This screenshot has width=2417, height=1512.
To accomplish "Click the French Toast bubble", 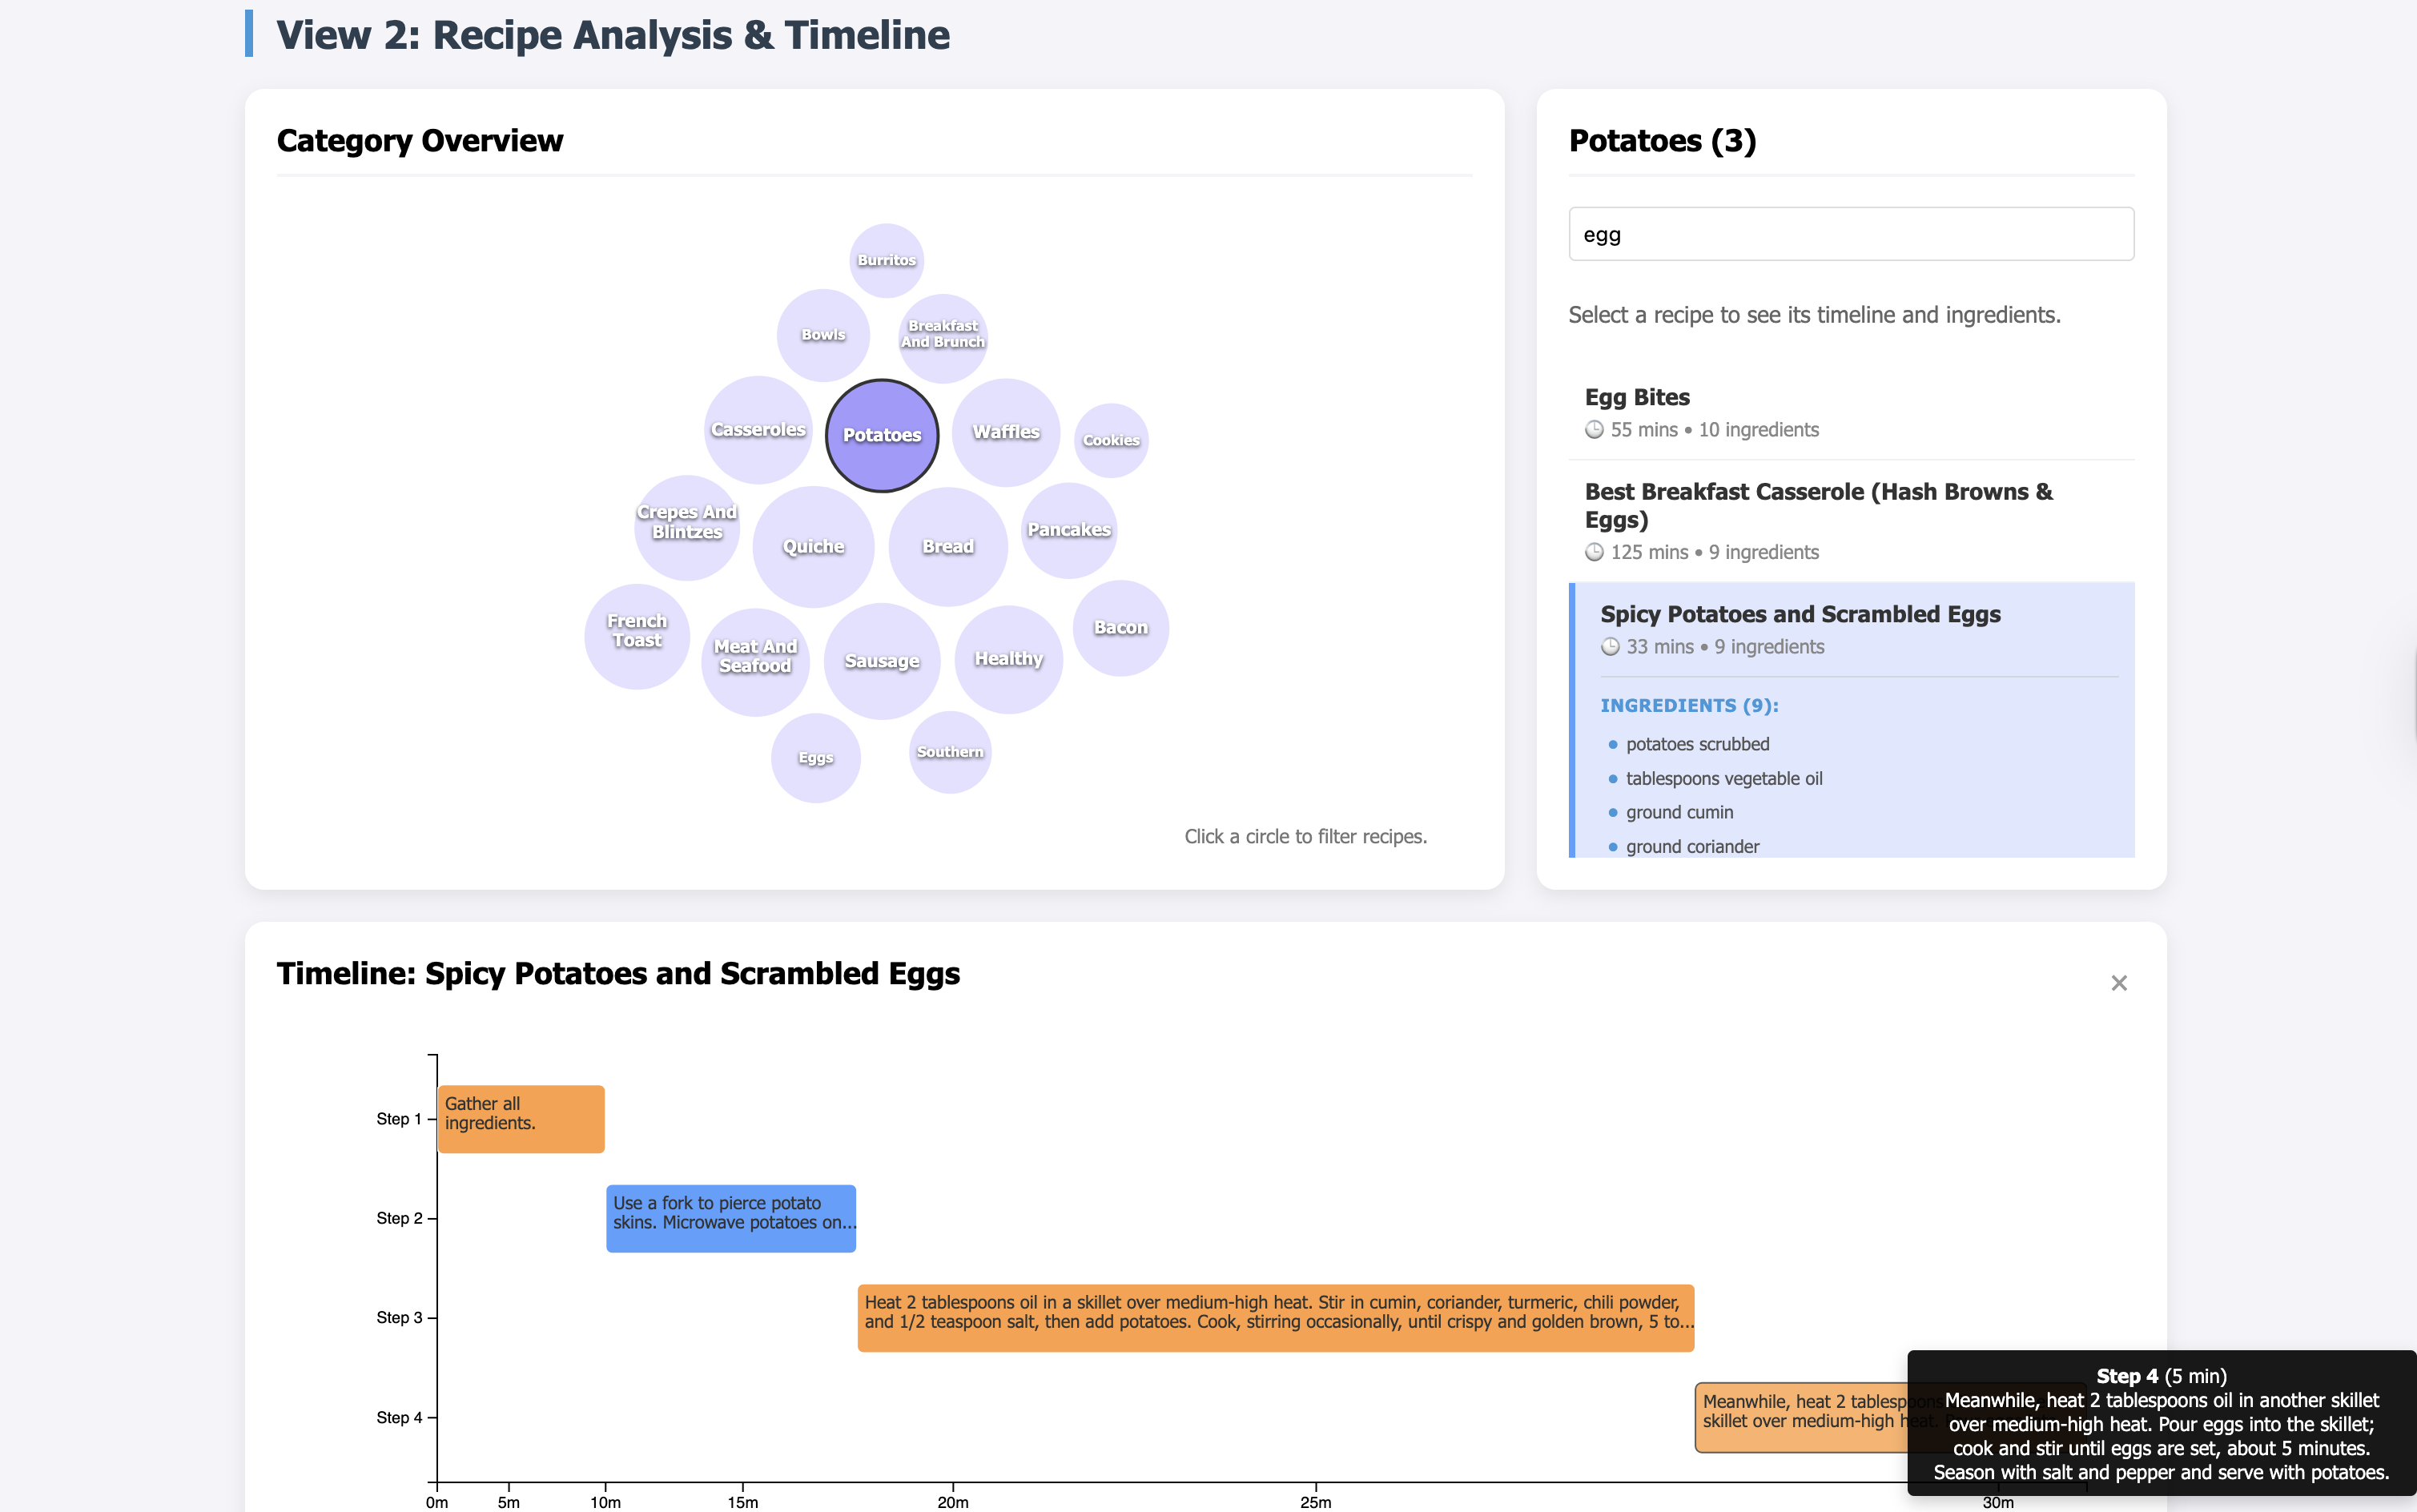I will 635,631.
